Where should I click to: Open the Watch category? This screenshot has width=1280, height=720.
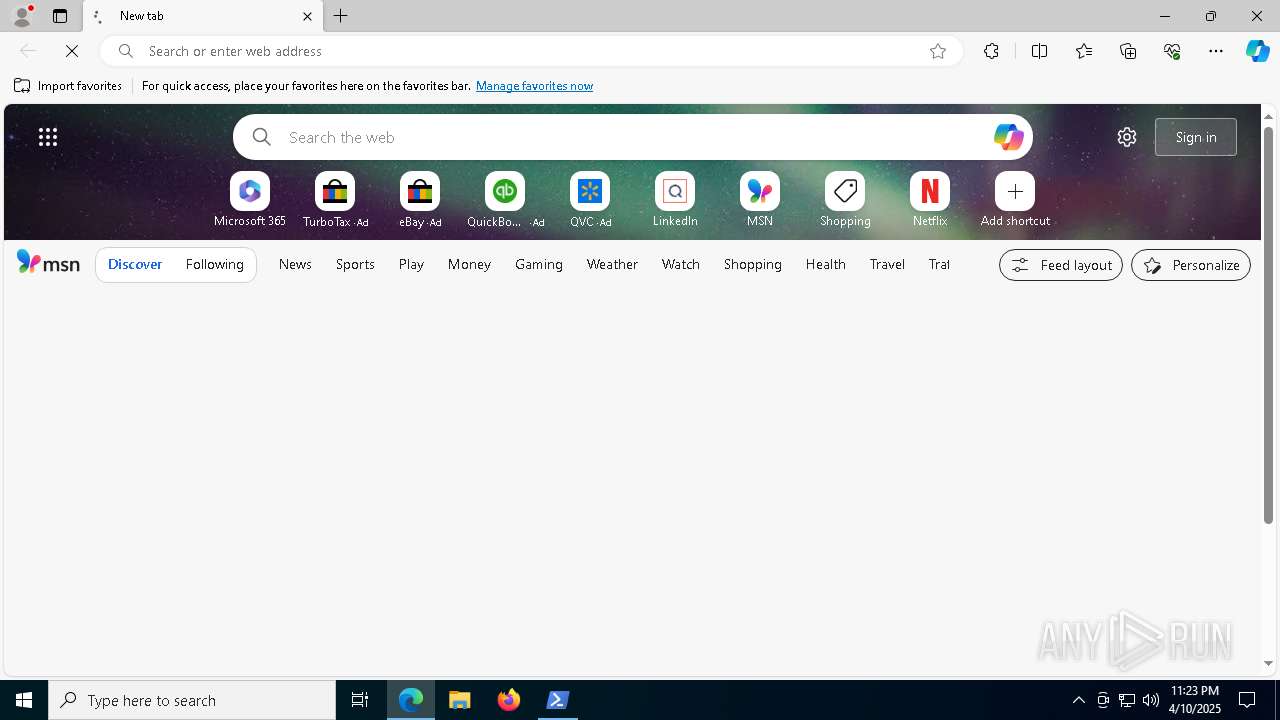tap(681, 264)
